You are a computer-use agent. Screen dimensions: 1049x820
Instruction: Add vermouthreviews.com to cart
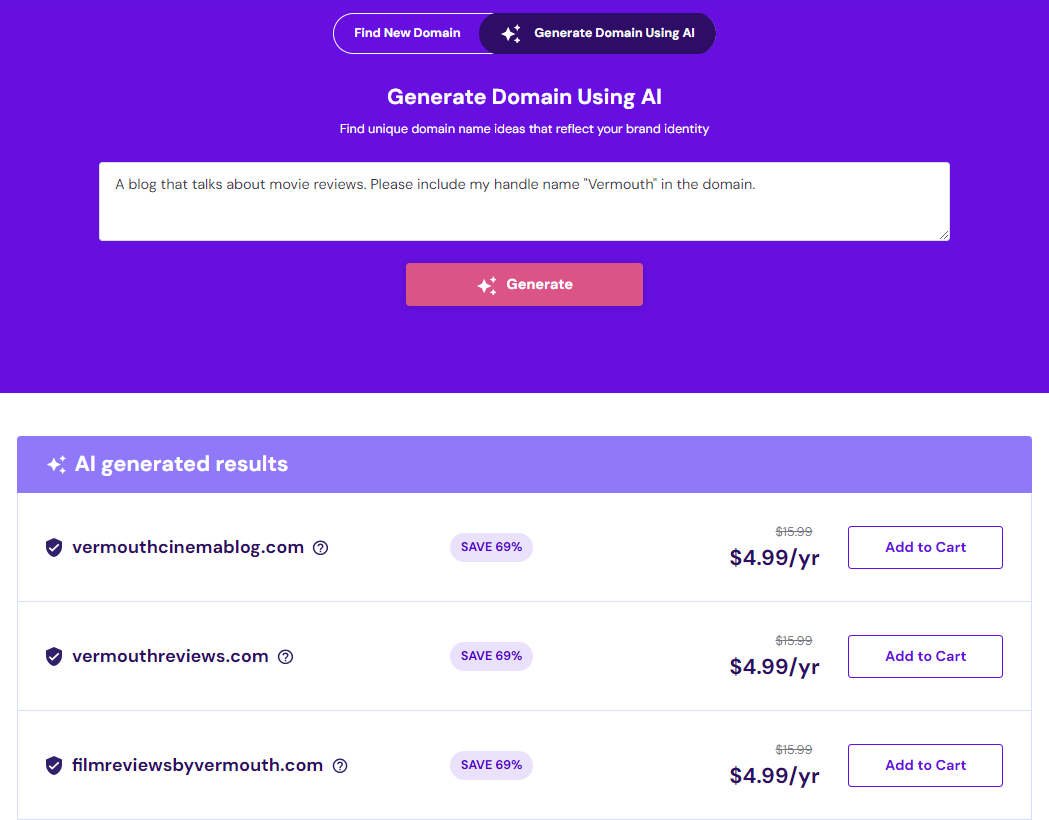[x=925, y=656]
